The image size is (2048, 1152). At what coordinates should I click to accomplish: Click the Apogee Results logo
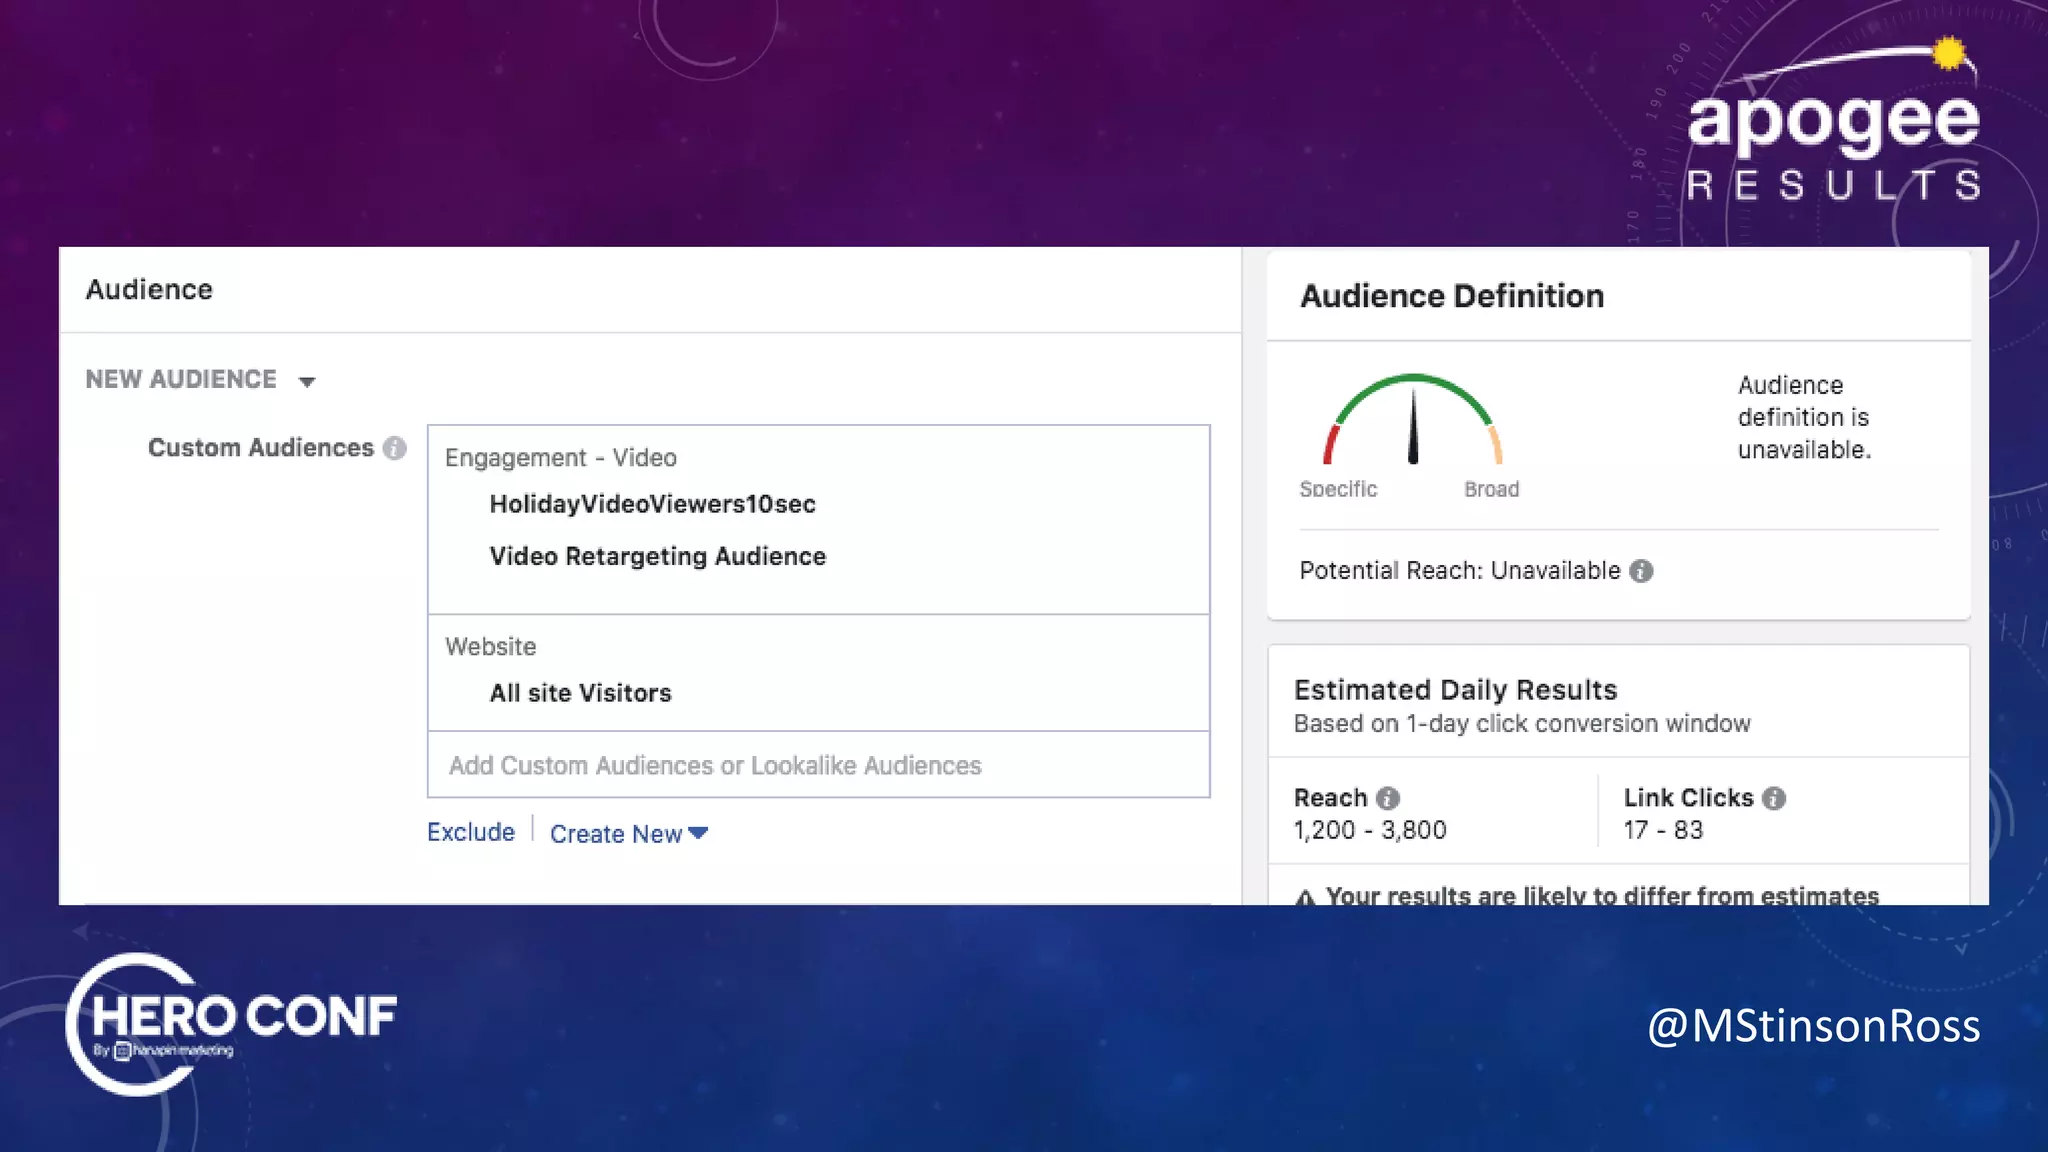(1832, 125)
